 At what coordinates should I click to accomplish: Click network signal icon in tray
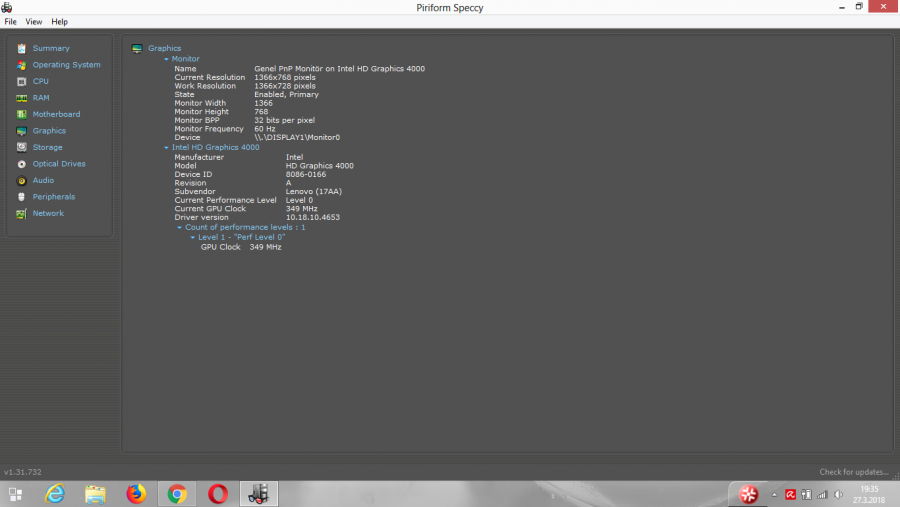(822, 494)
